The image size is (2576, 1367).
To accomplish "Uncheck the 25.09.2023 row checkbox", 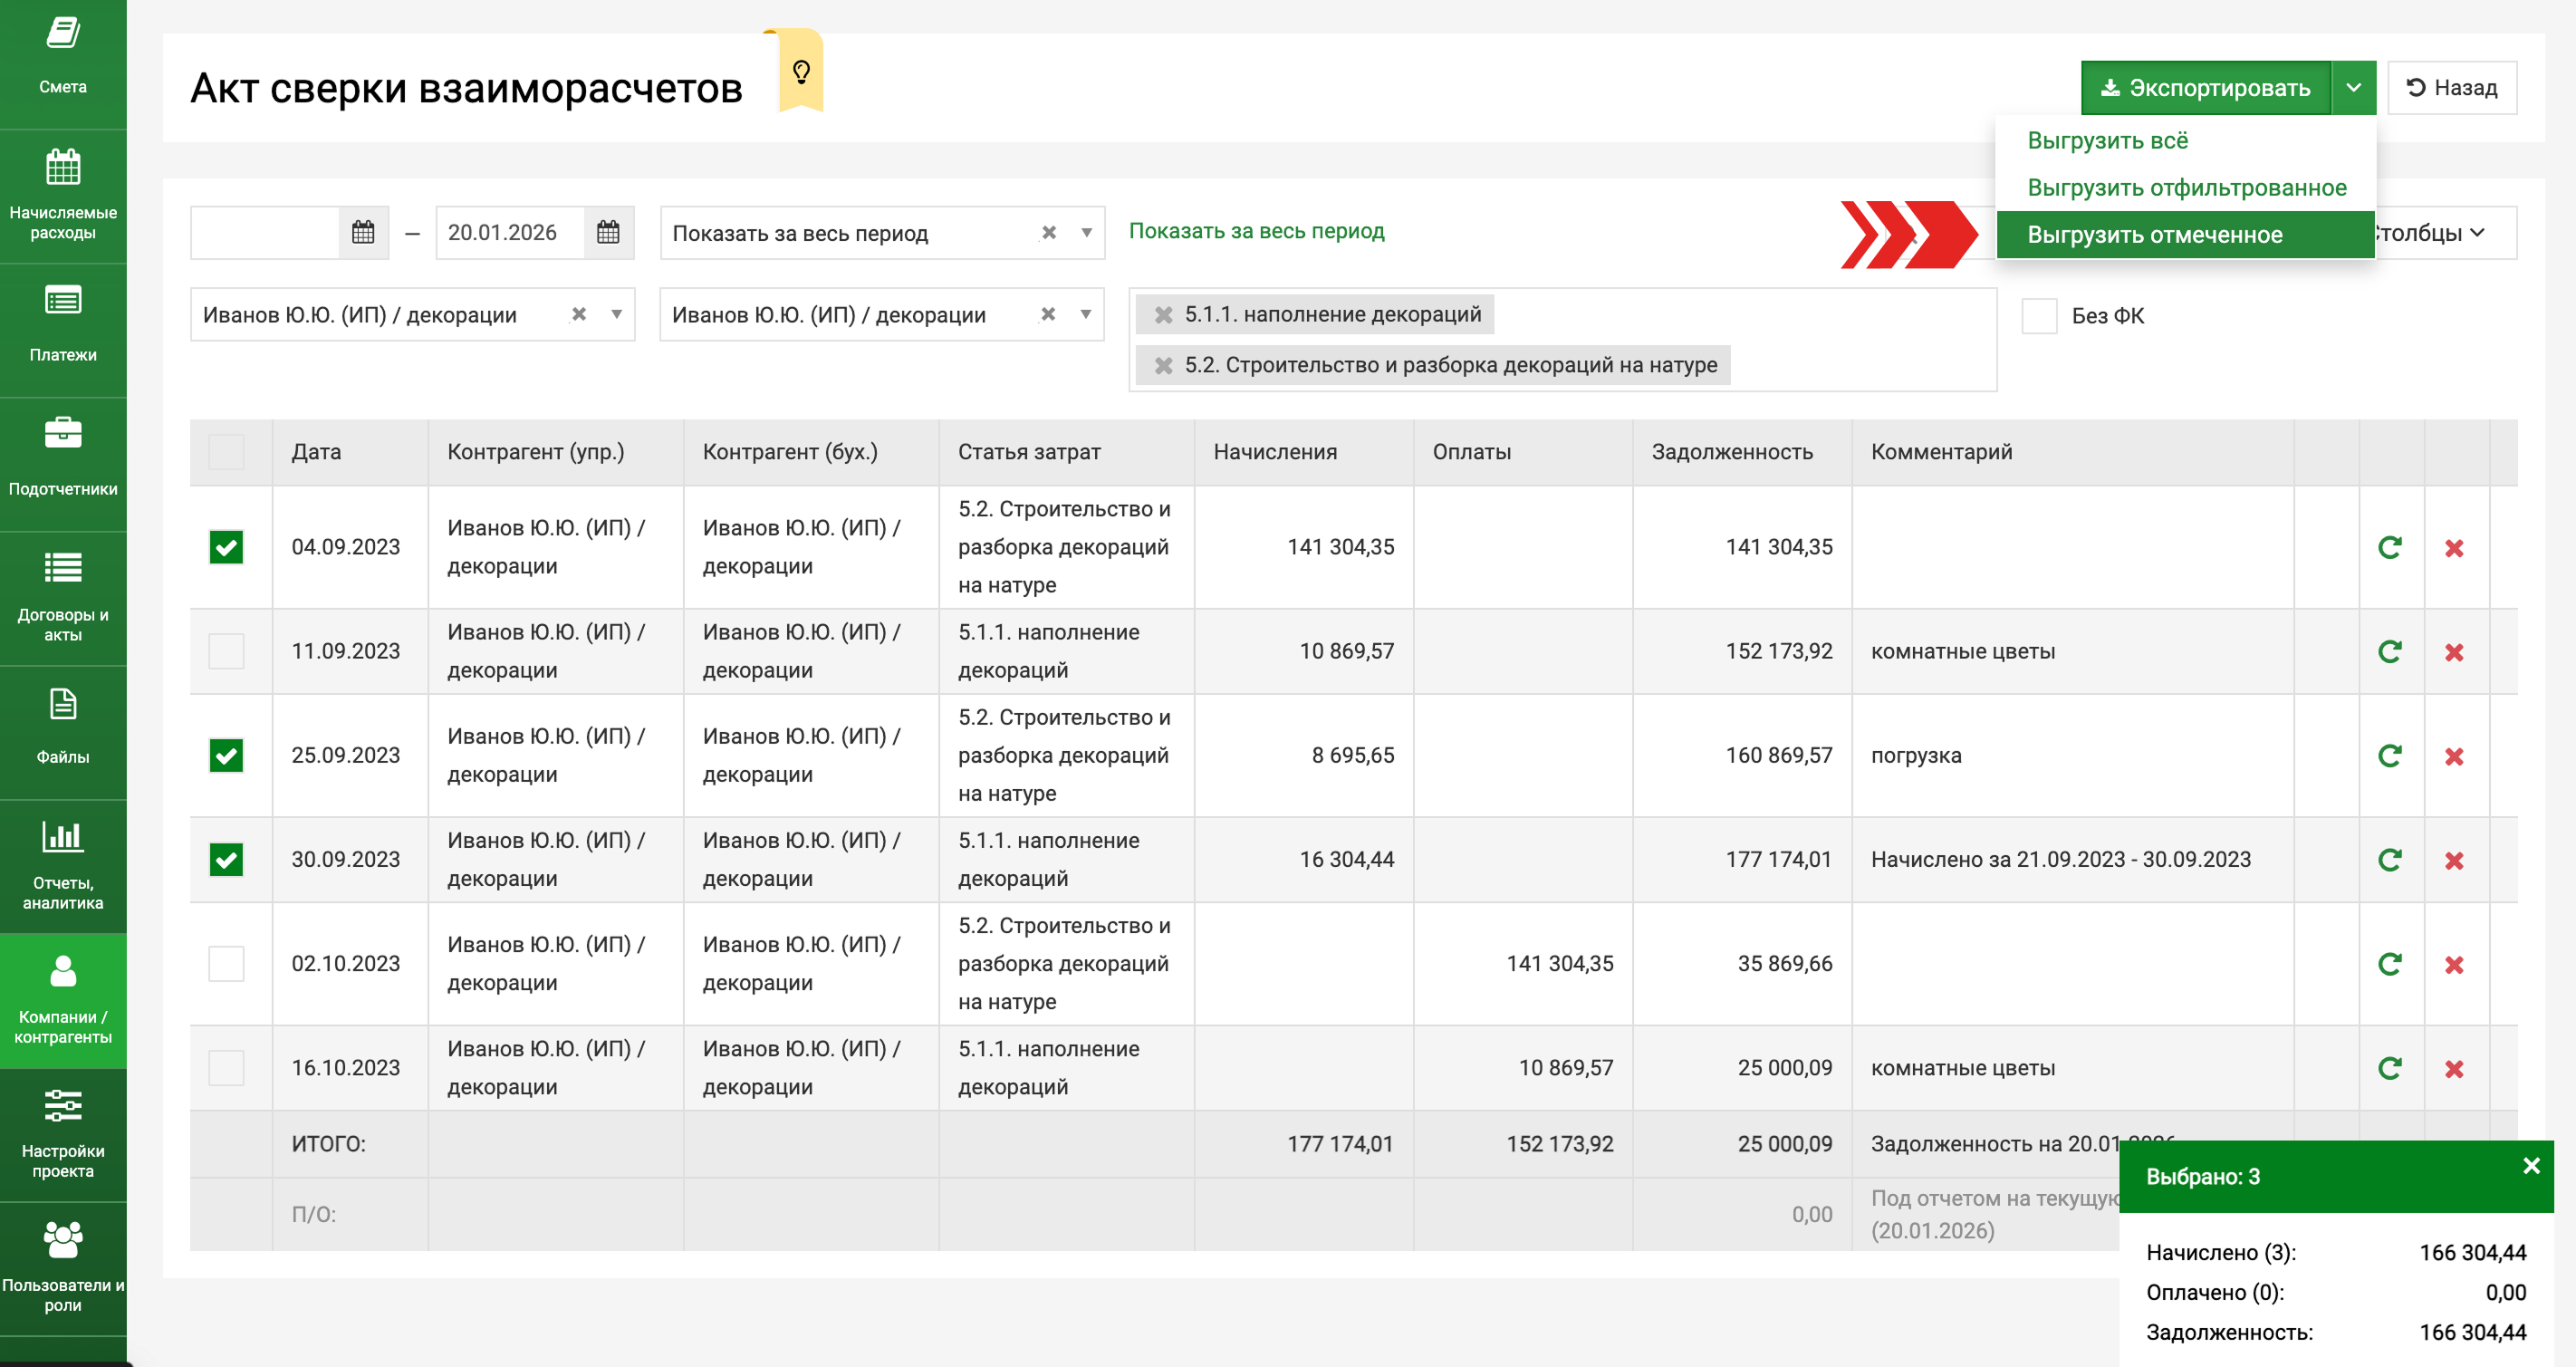I will (226, 756).
